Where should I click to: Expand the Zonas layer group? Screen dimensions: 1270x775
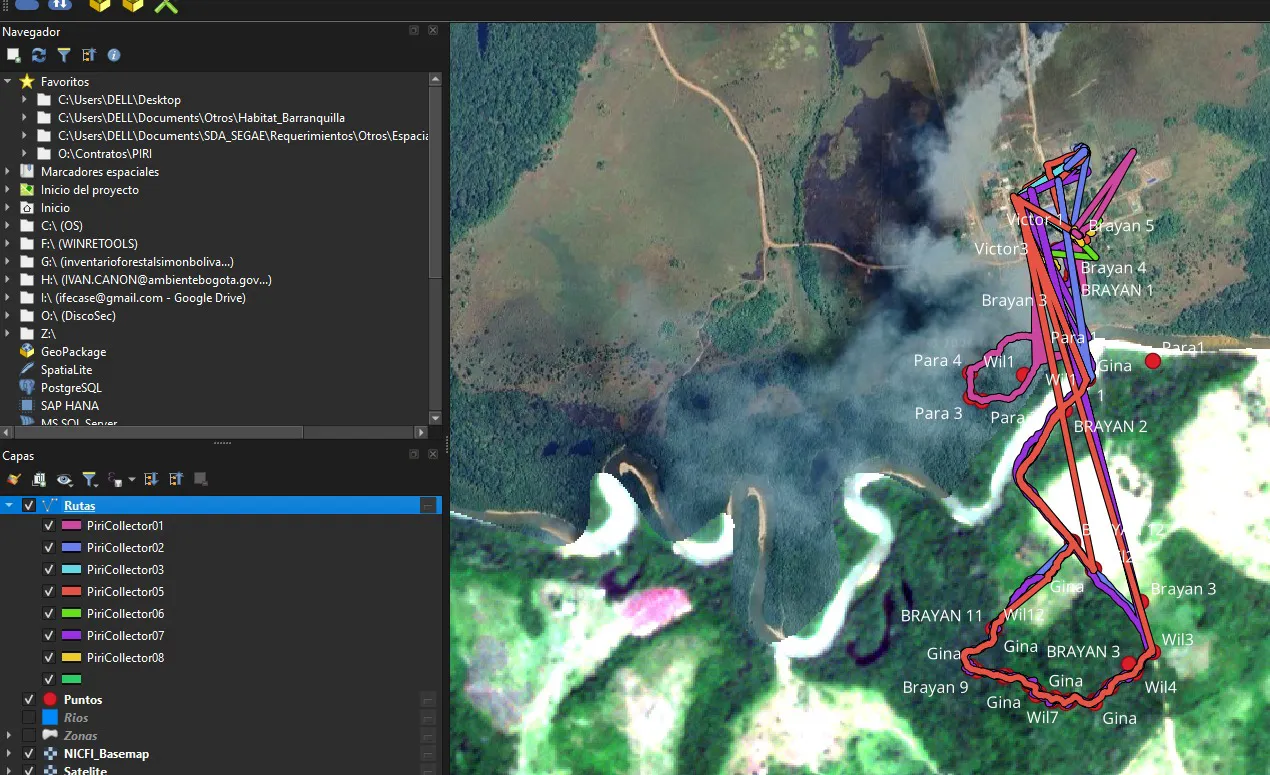[9, 736]
